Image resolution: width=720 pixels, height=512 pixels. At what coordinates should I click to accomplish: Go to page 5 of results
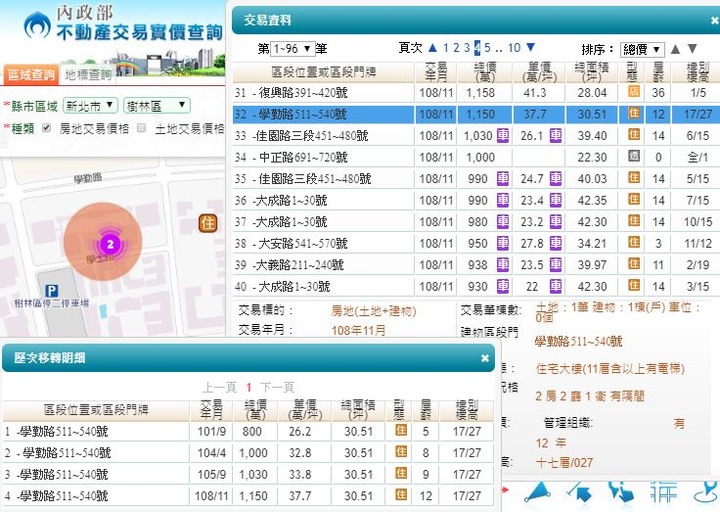[x=487, y=48]
